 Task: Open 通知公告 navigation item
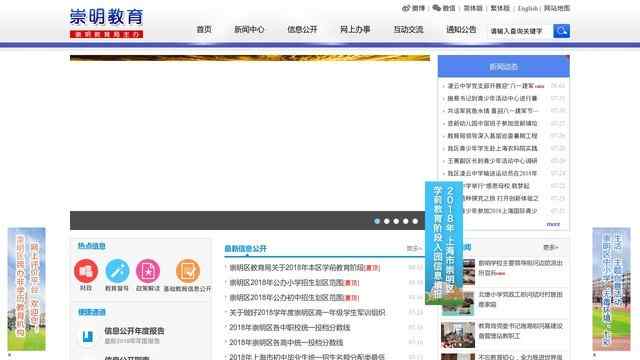click(x=461, y=29)
